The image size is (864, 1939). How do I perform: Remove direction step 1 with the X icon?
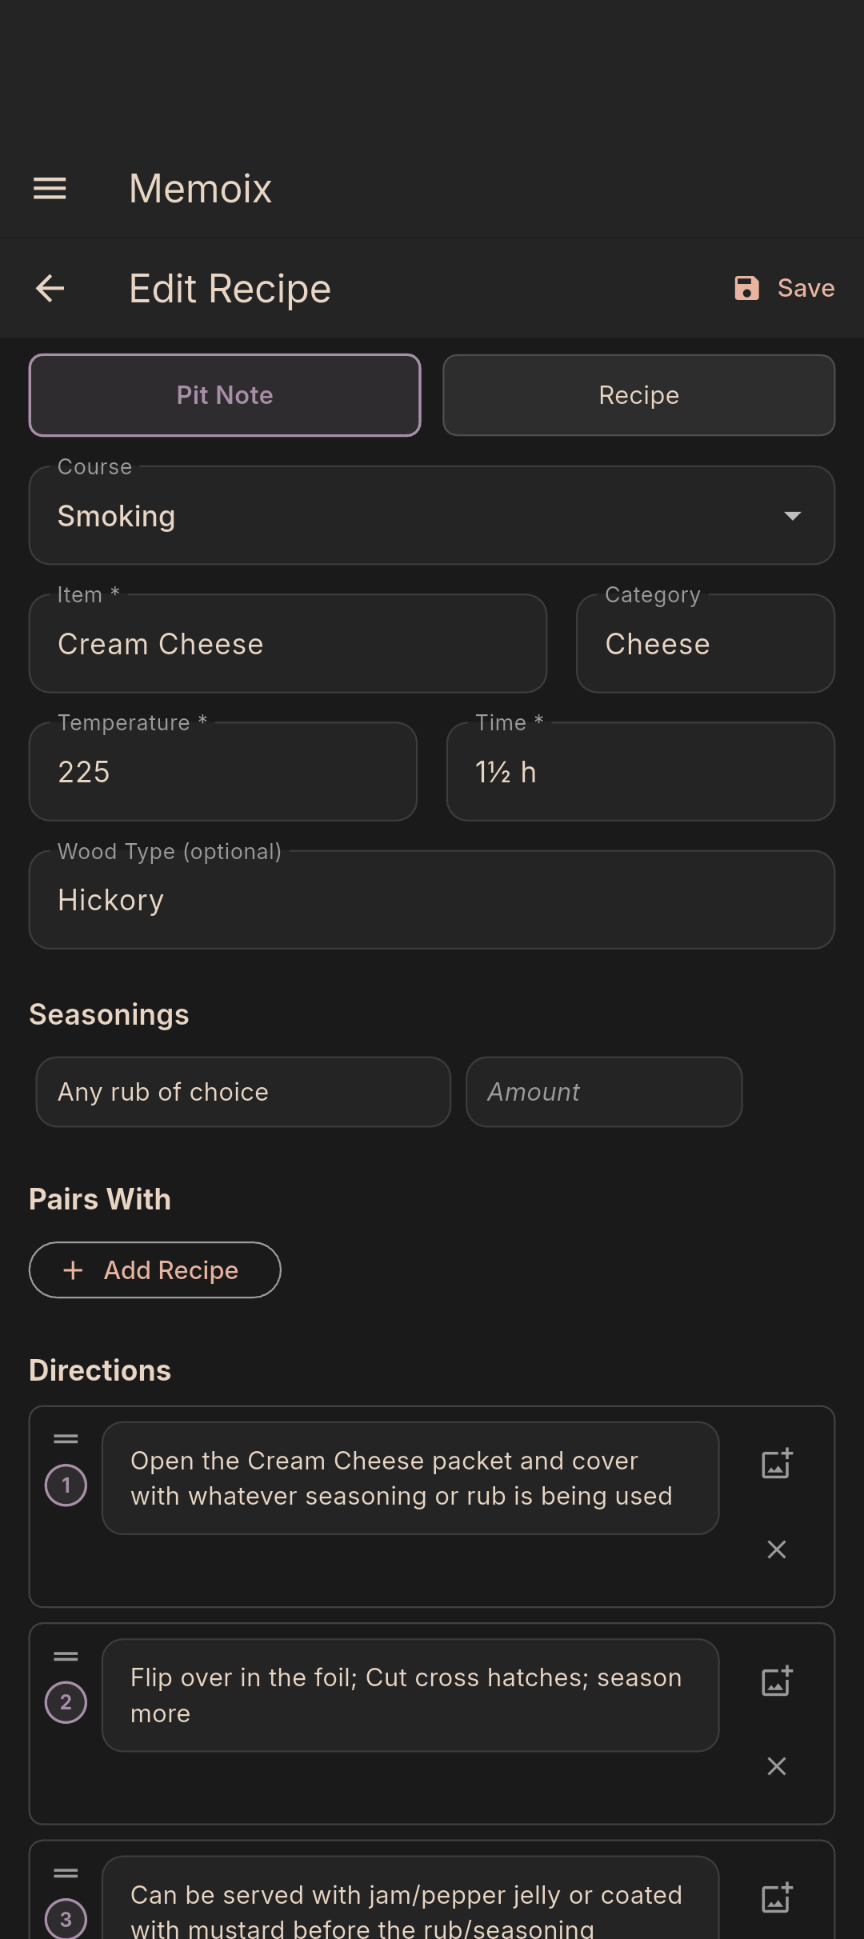click(776, 1549)
